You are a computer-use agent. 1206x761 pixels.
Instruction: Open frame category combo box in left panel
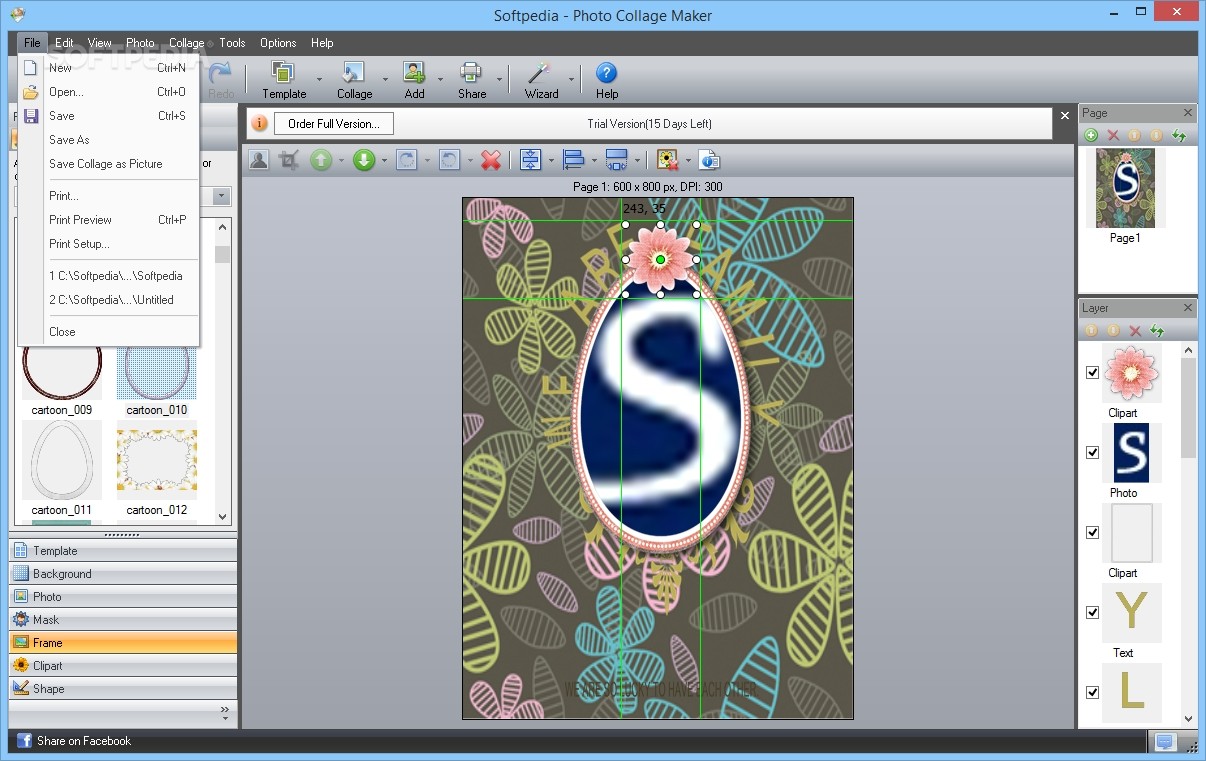pos(222,196)
